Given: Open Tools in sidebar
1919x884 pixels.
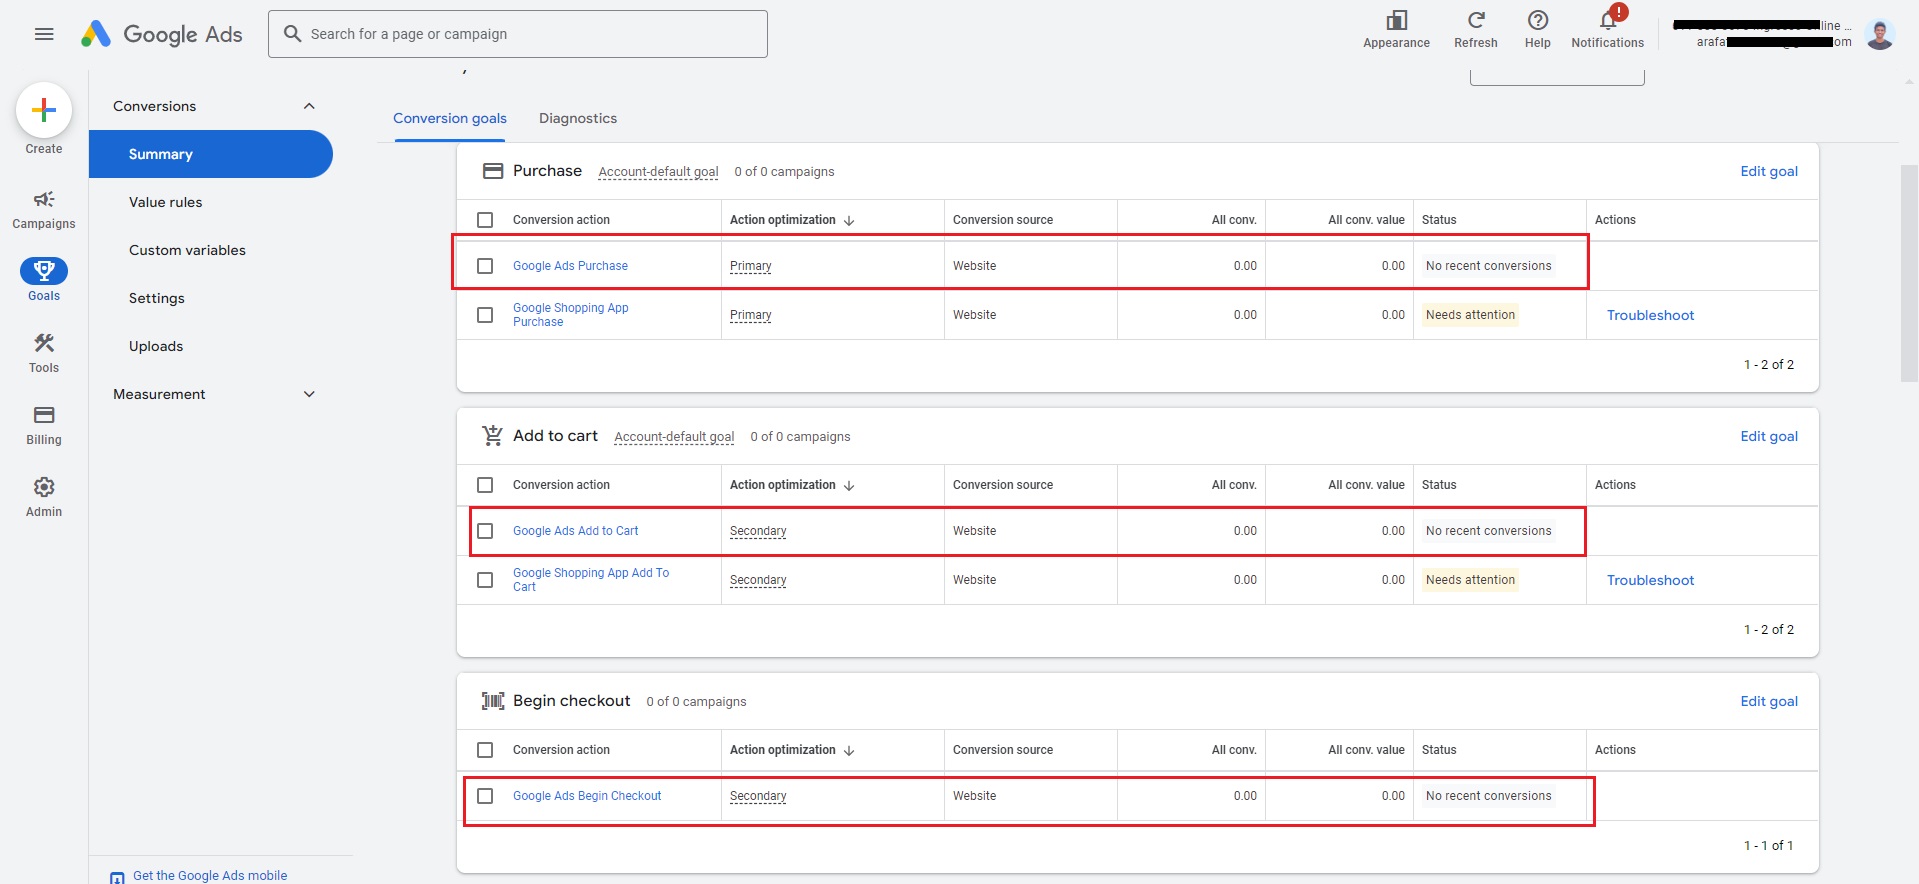Looking at the screenshot, I should [44, 353].
